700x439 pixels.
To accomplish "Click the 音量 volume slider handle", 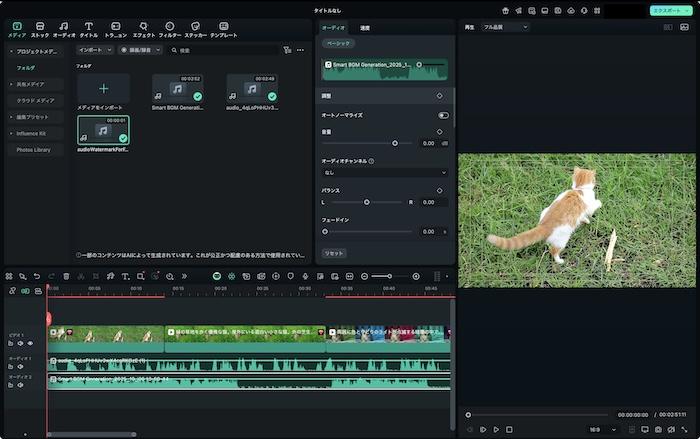I will (395, 143).
